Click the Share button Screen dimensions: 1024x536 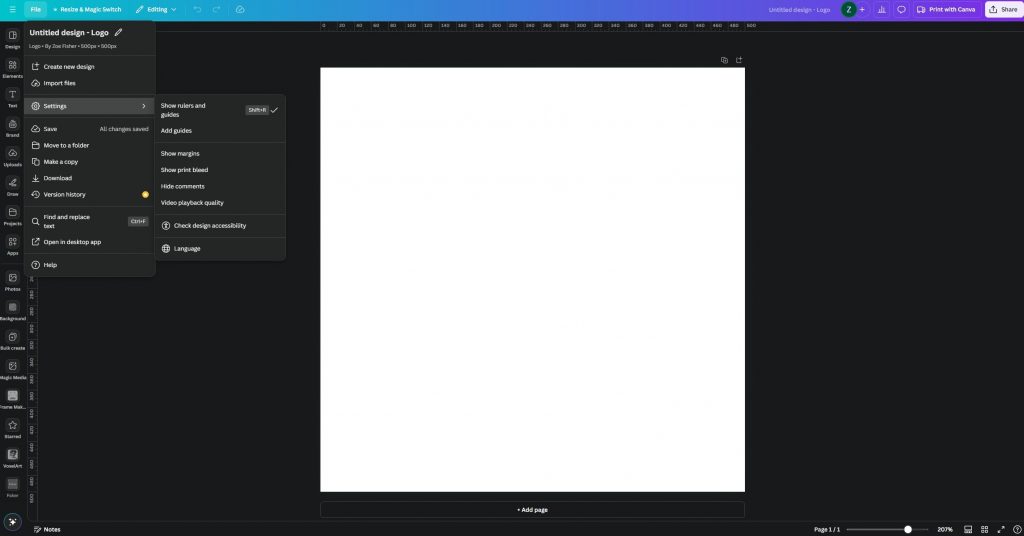pos(1003,9)
